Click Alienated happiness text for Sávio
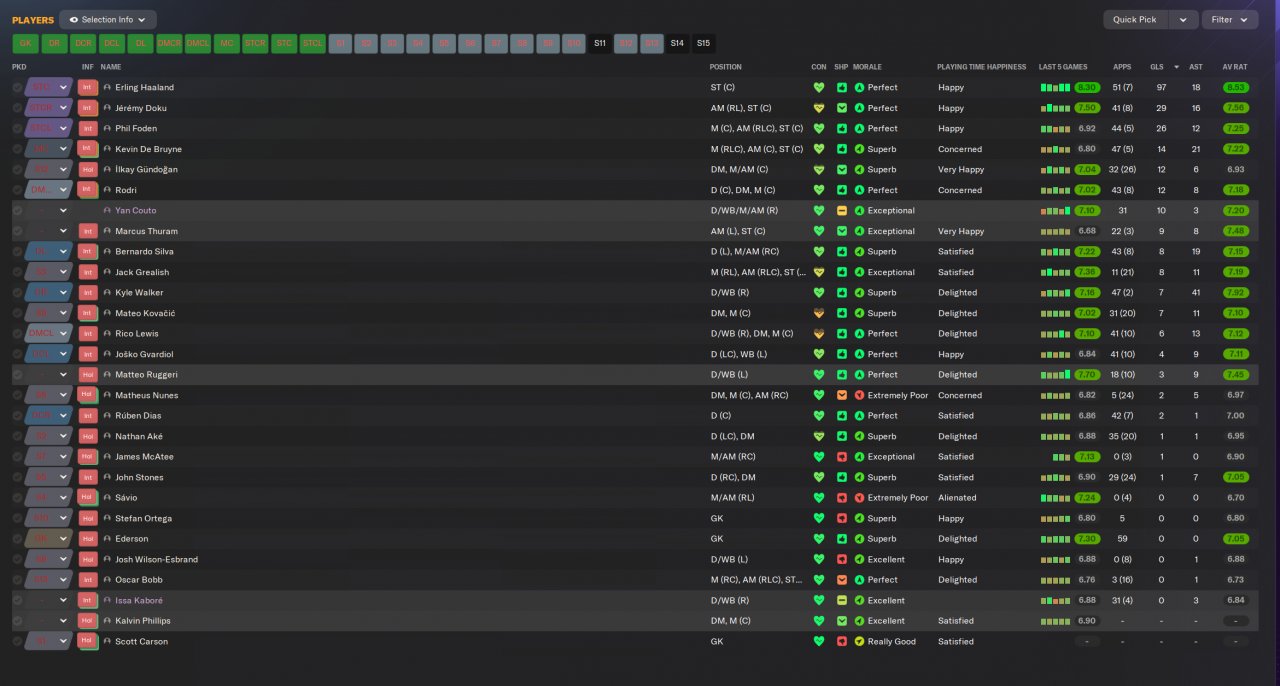 957,497
